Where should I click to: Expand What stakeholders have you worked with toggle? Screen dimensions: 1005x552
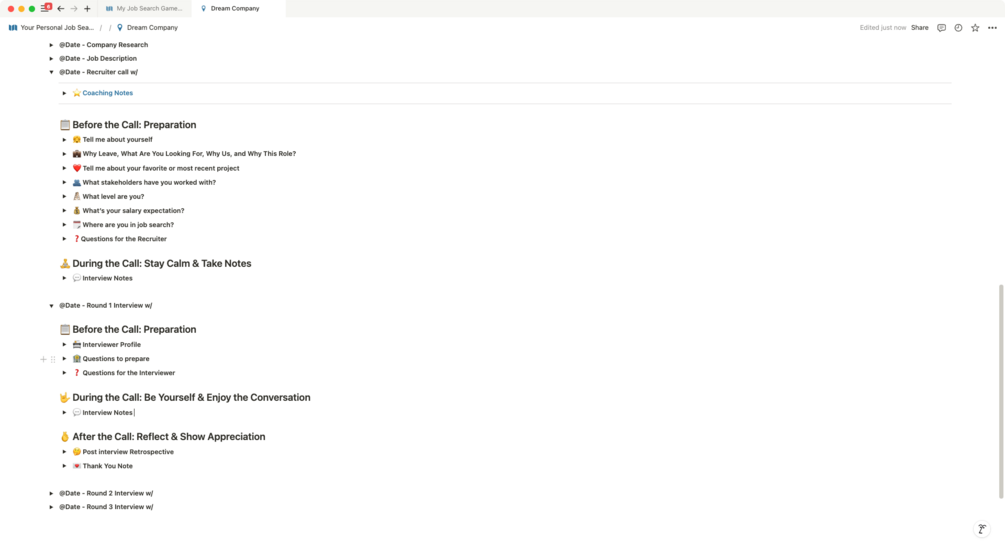pos(64,183)
